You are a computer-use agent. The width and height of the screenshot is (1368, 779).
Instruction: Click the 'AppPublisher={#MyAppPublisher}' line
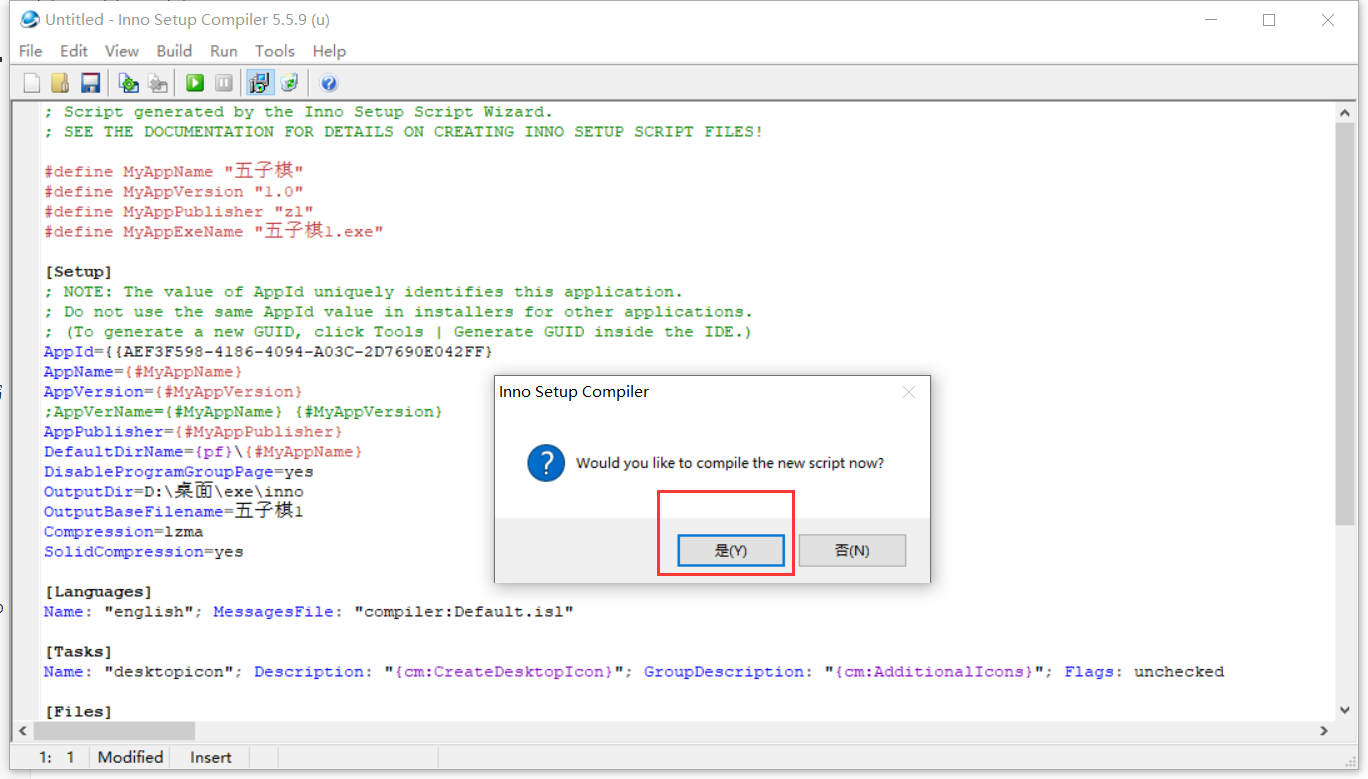click(193, 432)
